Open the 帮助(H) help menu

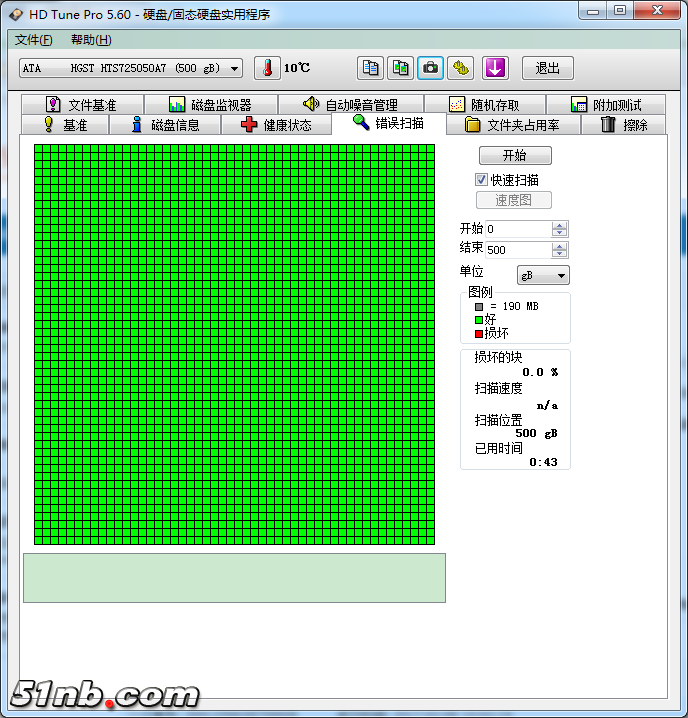(x=91, y=40)
